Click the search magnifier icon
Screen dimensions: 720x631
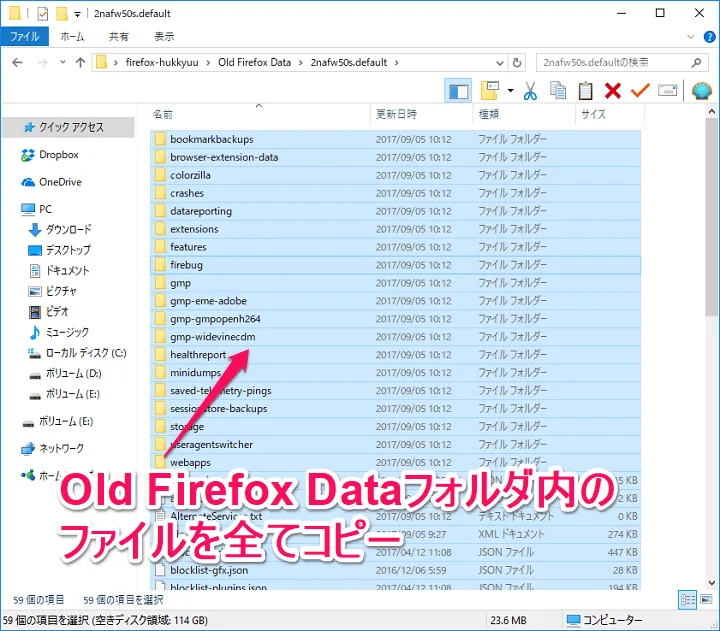pyautogui.click(x=696, y=62)
